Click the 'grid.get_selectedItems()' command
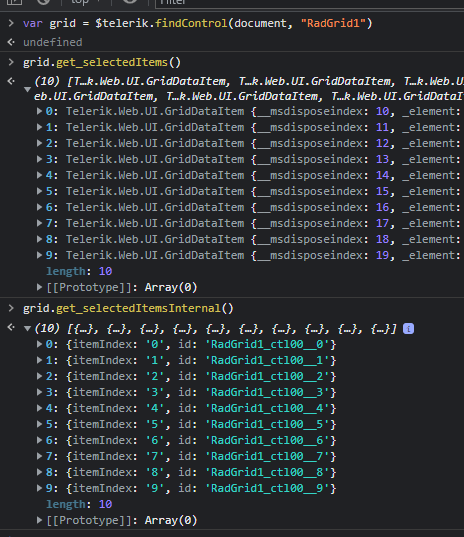Screen dimensions: 464x537 (x=102, y=62)
